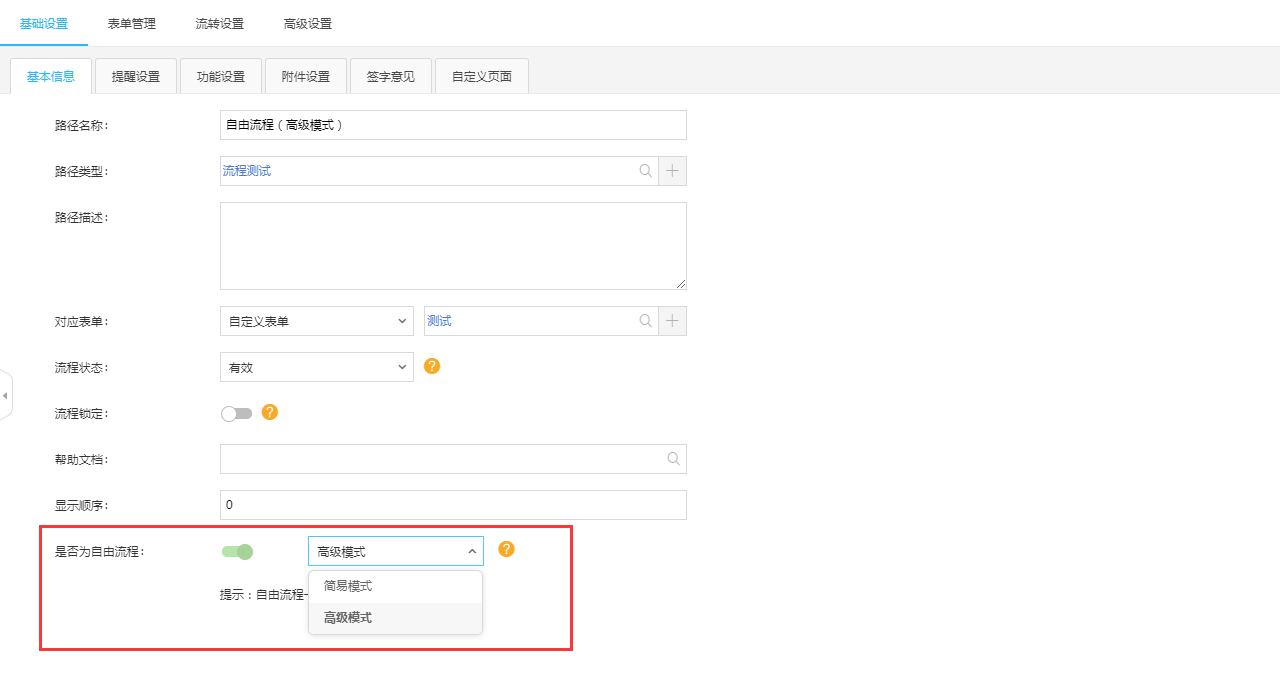
Task: Click into the 路径描述 text area
Action: click(x=453, y=246)
